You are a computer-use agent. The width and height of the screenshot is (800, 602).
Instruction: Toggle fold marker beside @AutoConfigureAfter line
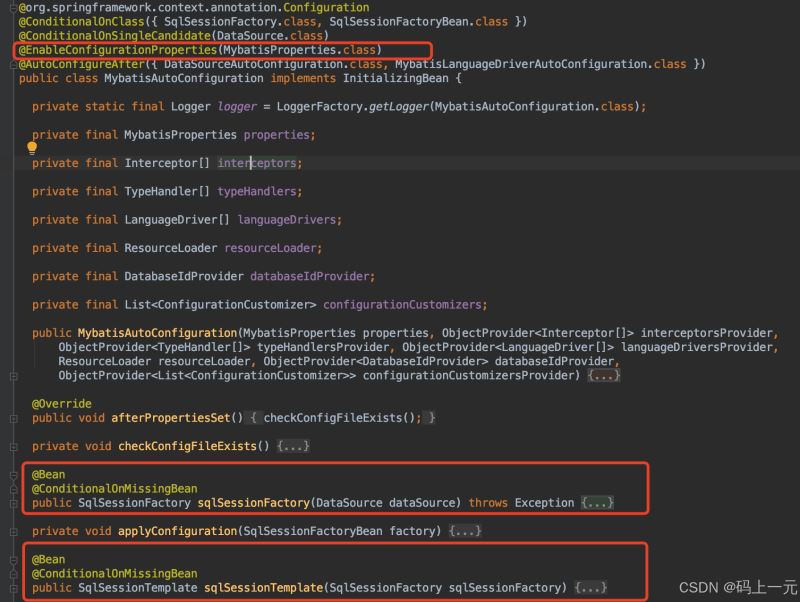pyautogui.click(x=14, y=64)
